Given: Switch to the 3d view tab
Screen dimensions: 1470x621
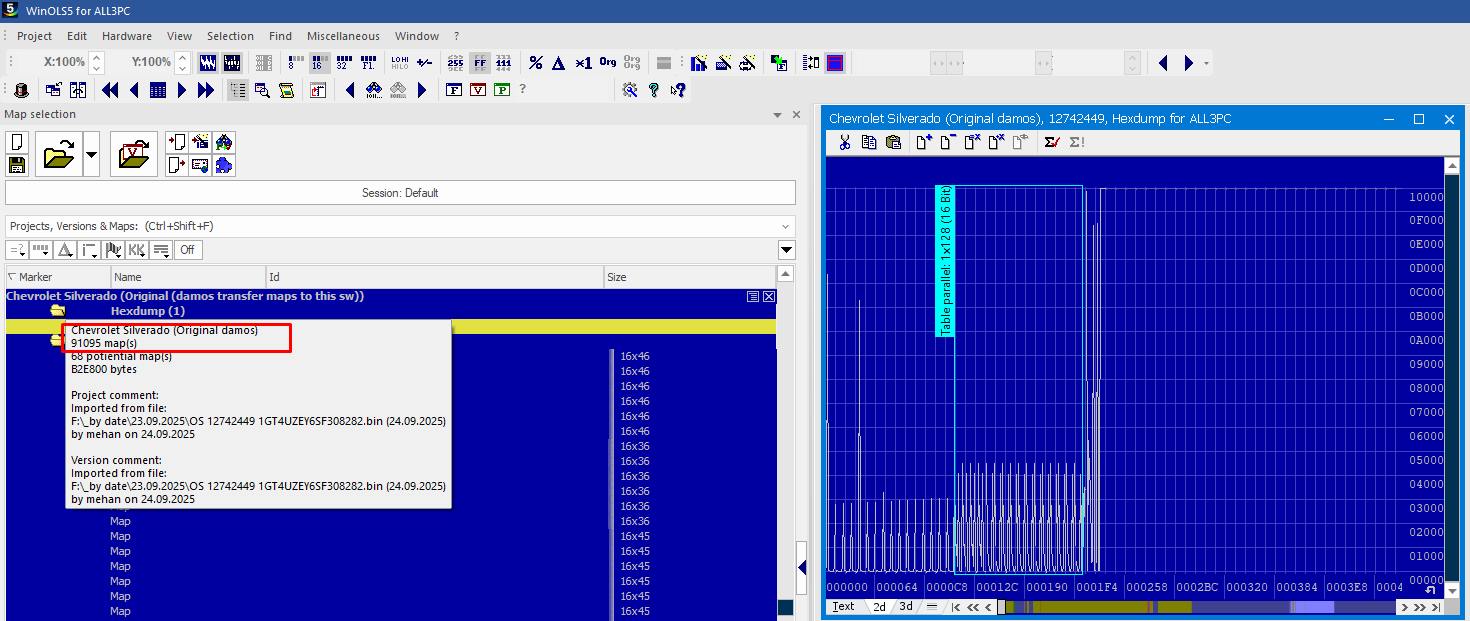Looking at the screenshot, I should [x=906, y=606].
